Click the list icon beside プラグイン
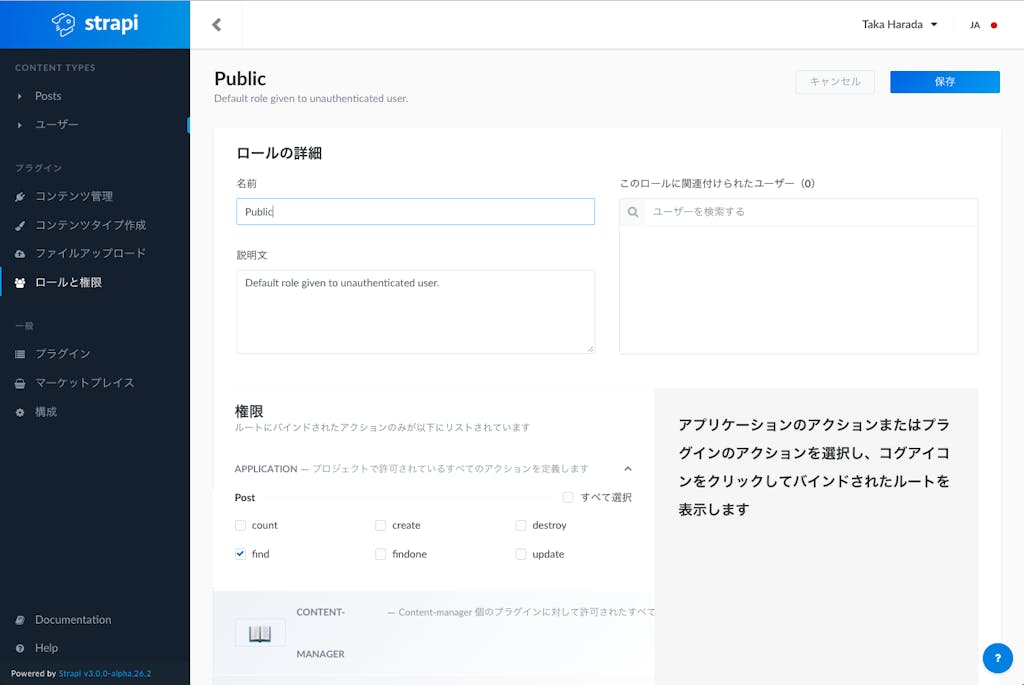 pos(20,354)
